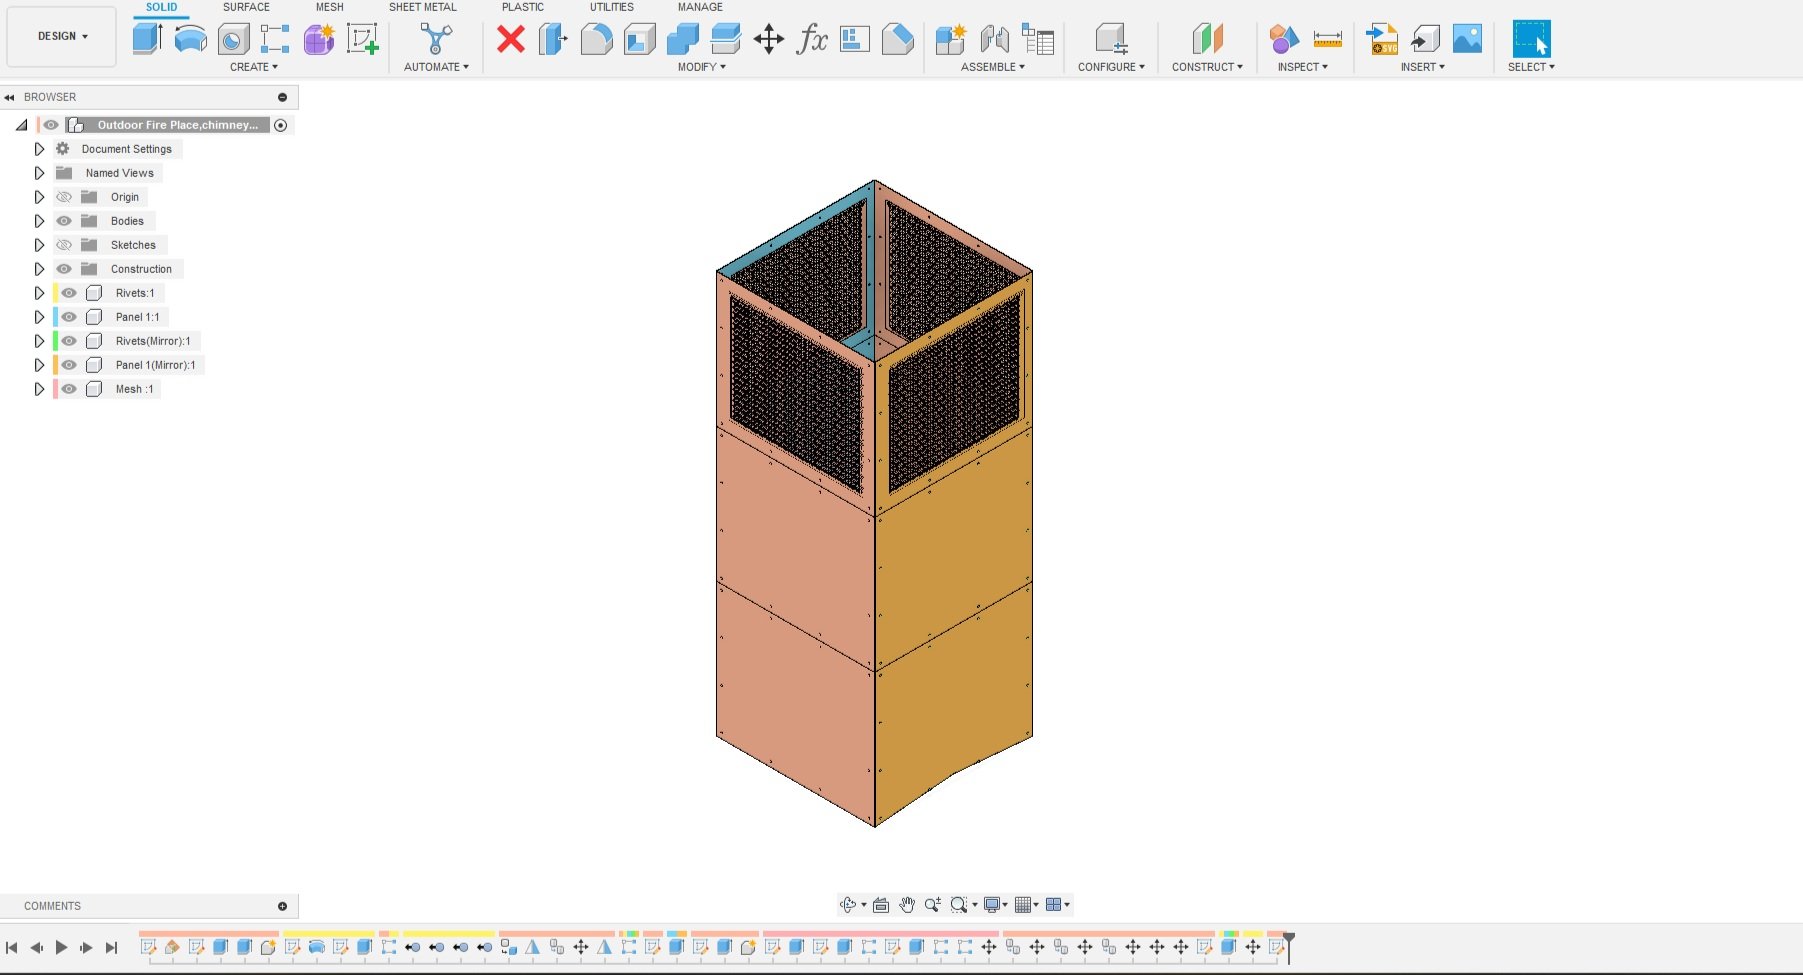Hide the Mesh :1 component
The width and height of the screenshot is (1803, 975).
[x=69, y=389]
